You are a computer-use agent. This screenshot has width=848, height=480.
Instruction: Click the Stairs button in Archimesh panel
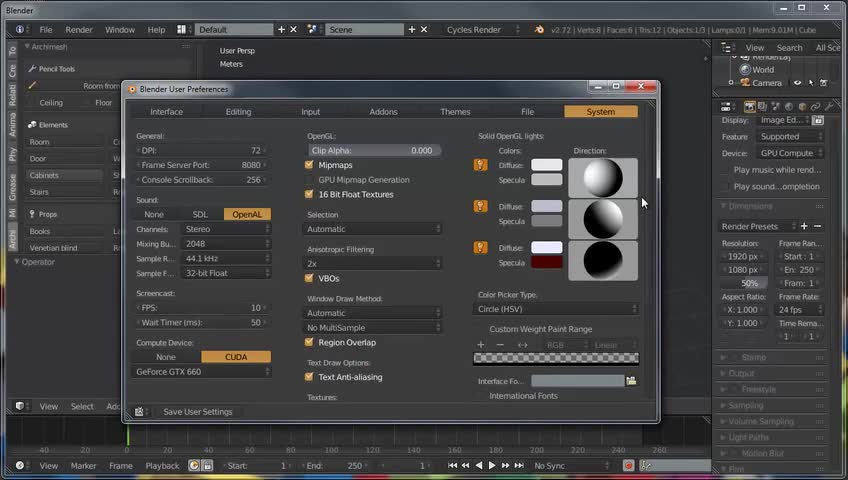click(64, 192)
